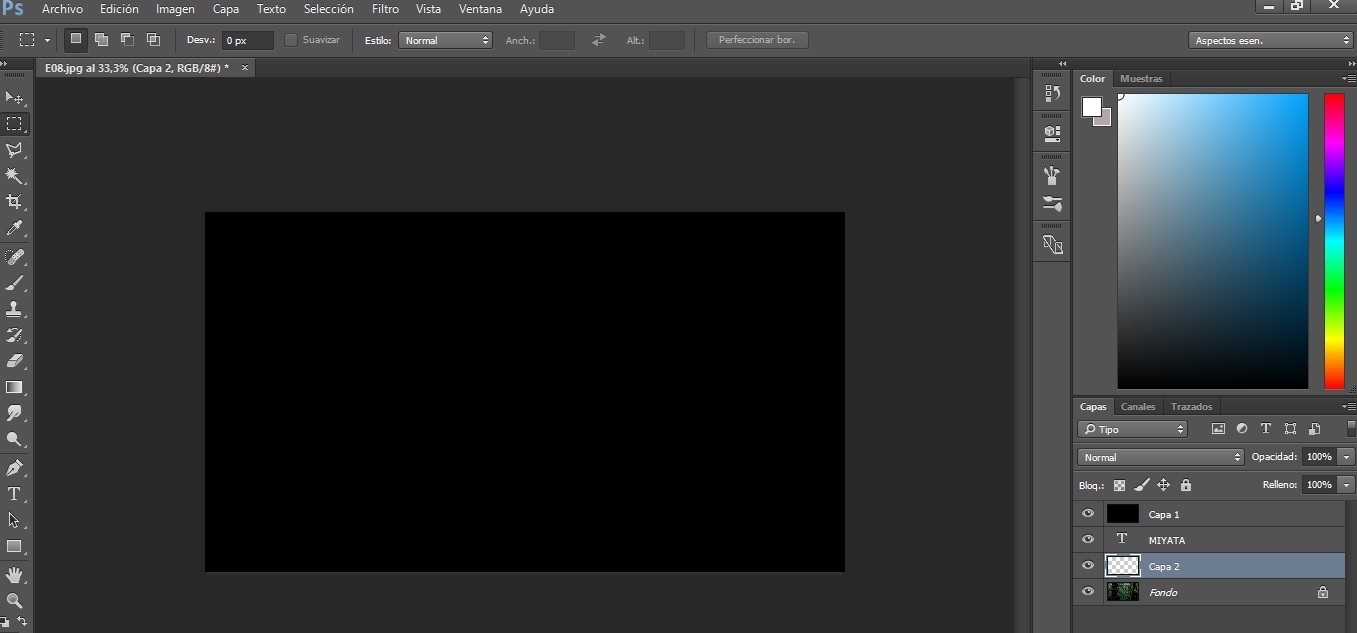Image resolution: width=1357 pixels, height=633 pixels.
Task: Hide the Capa 1 layer
Action: [x=1088, y=514]
